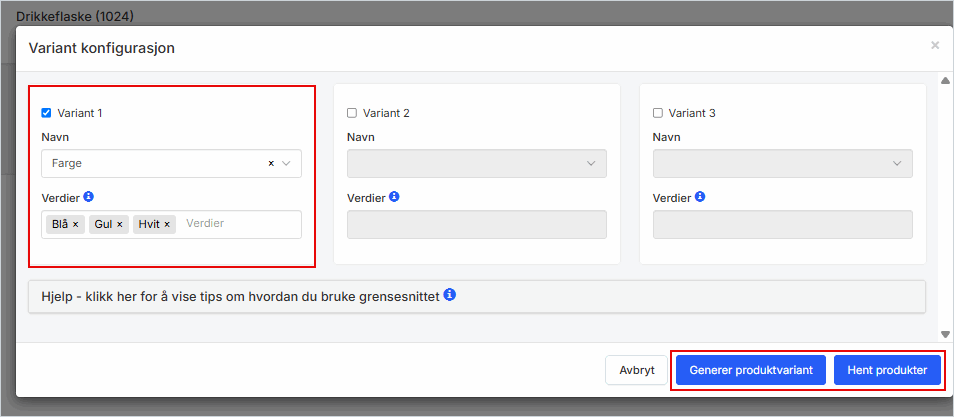Click info icon beside the Hjelp text
The image size is (954, 417).
(x=450, y=296)
